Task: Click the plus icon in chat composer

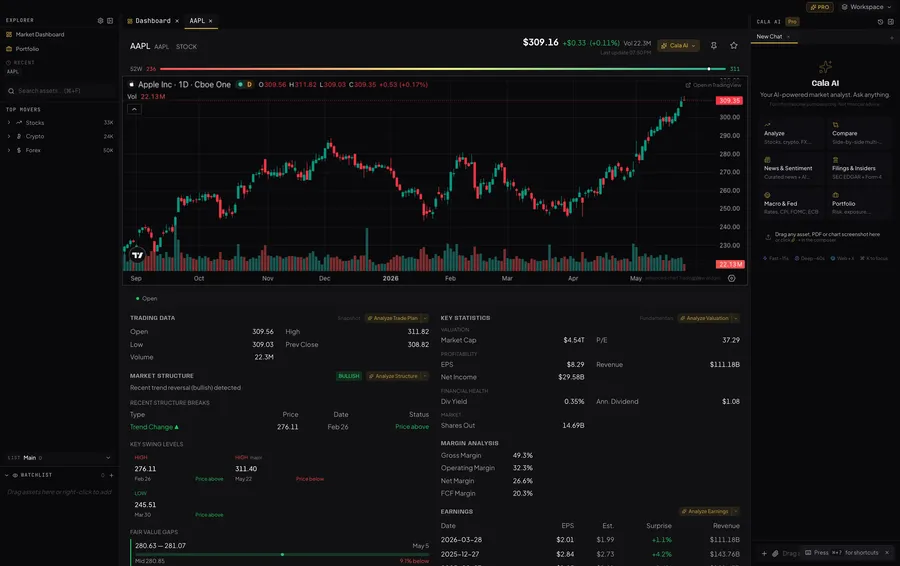Action: pos(764,553)
